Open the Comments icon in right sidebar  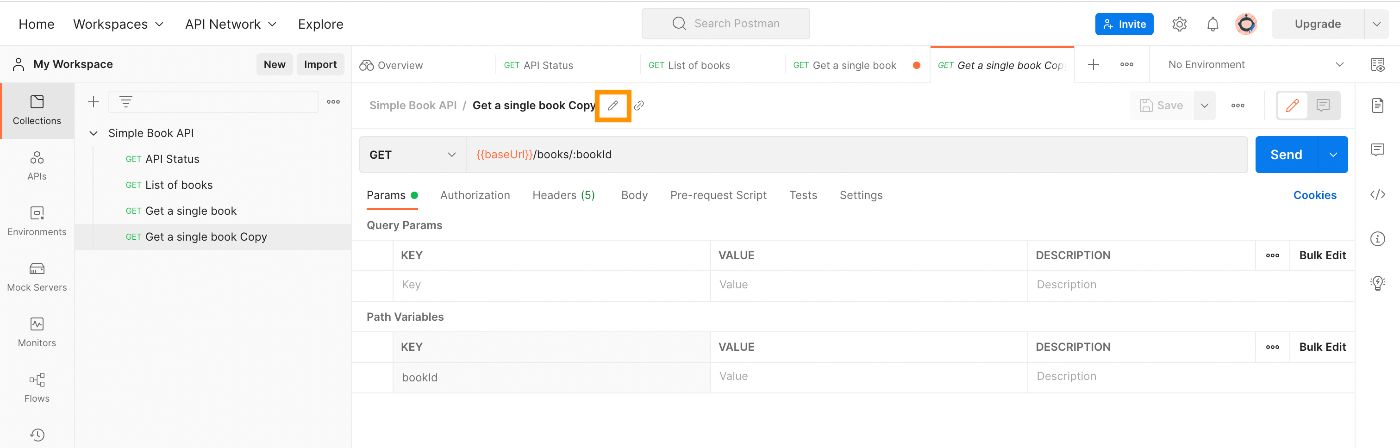point(1378,150)
